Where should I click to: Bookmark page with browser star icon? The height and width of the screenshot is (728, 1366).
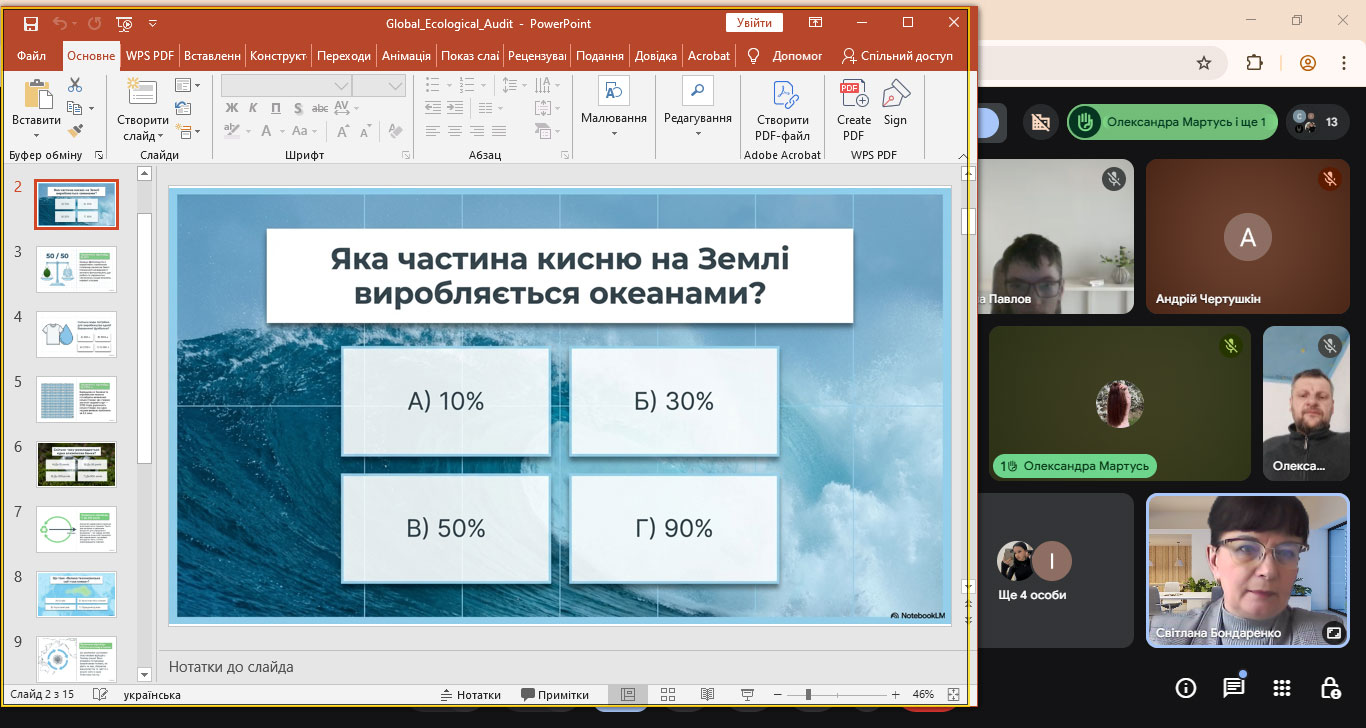pyautogui.click(x=1204, y=63)
